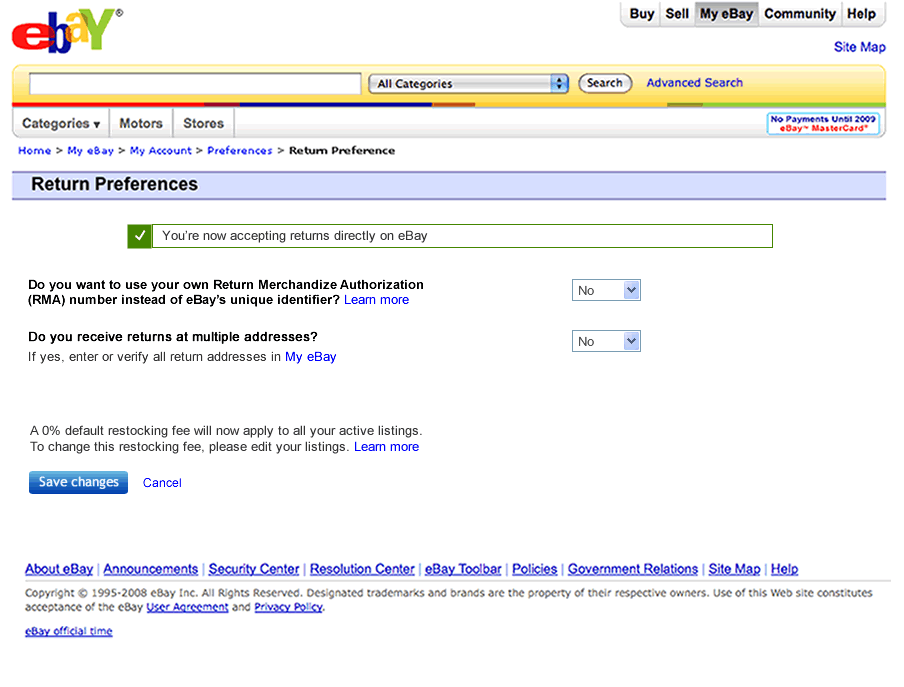Open the Community tab
This screenshot has width=904, height=687.
(800, 14)
